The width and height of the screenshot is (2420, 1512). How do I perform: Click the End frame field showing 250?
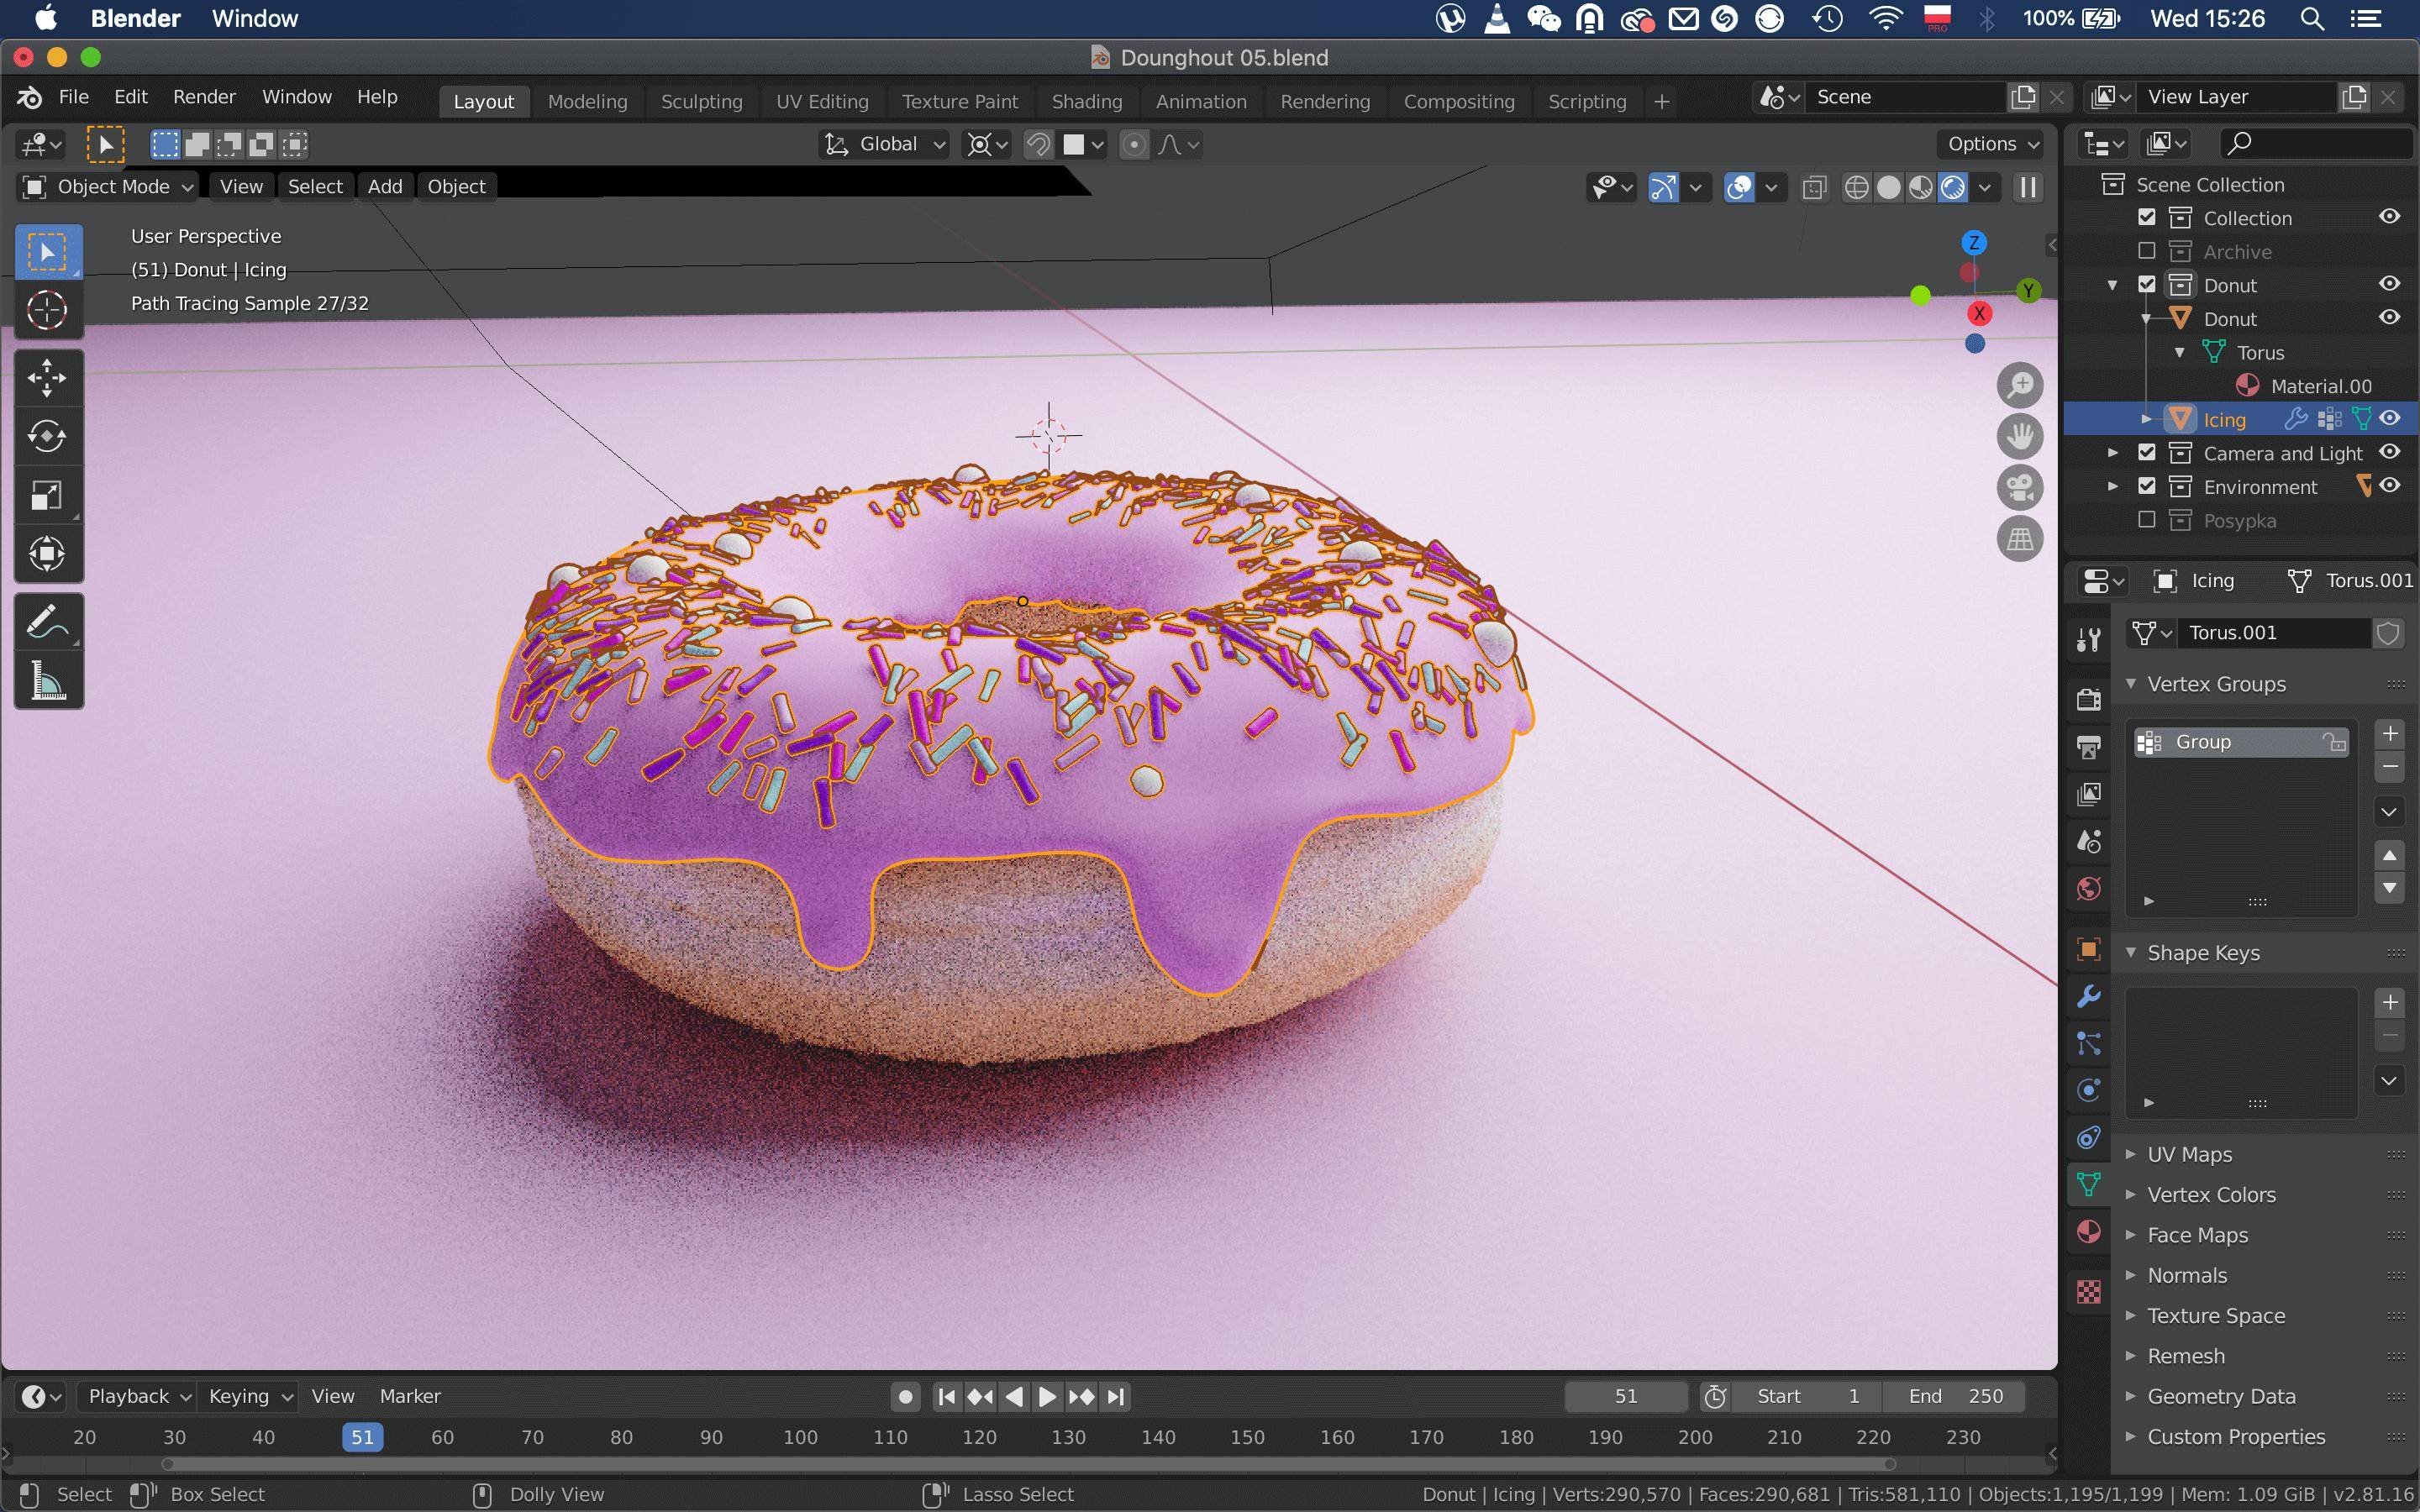pyautogui.click(x=1954, y=1396)
